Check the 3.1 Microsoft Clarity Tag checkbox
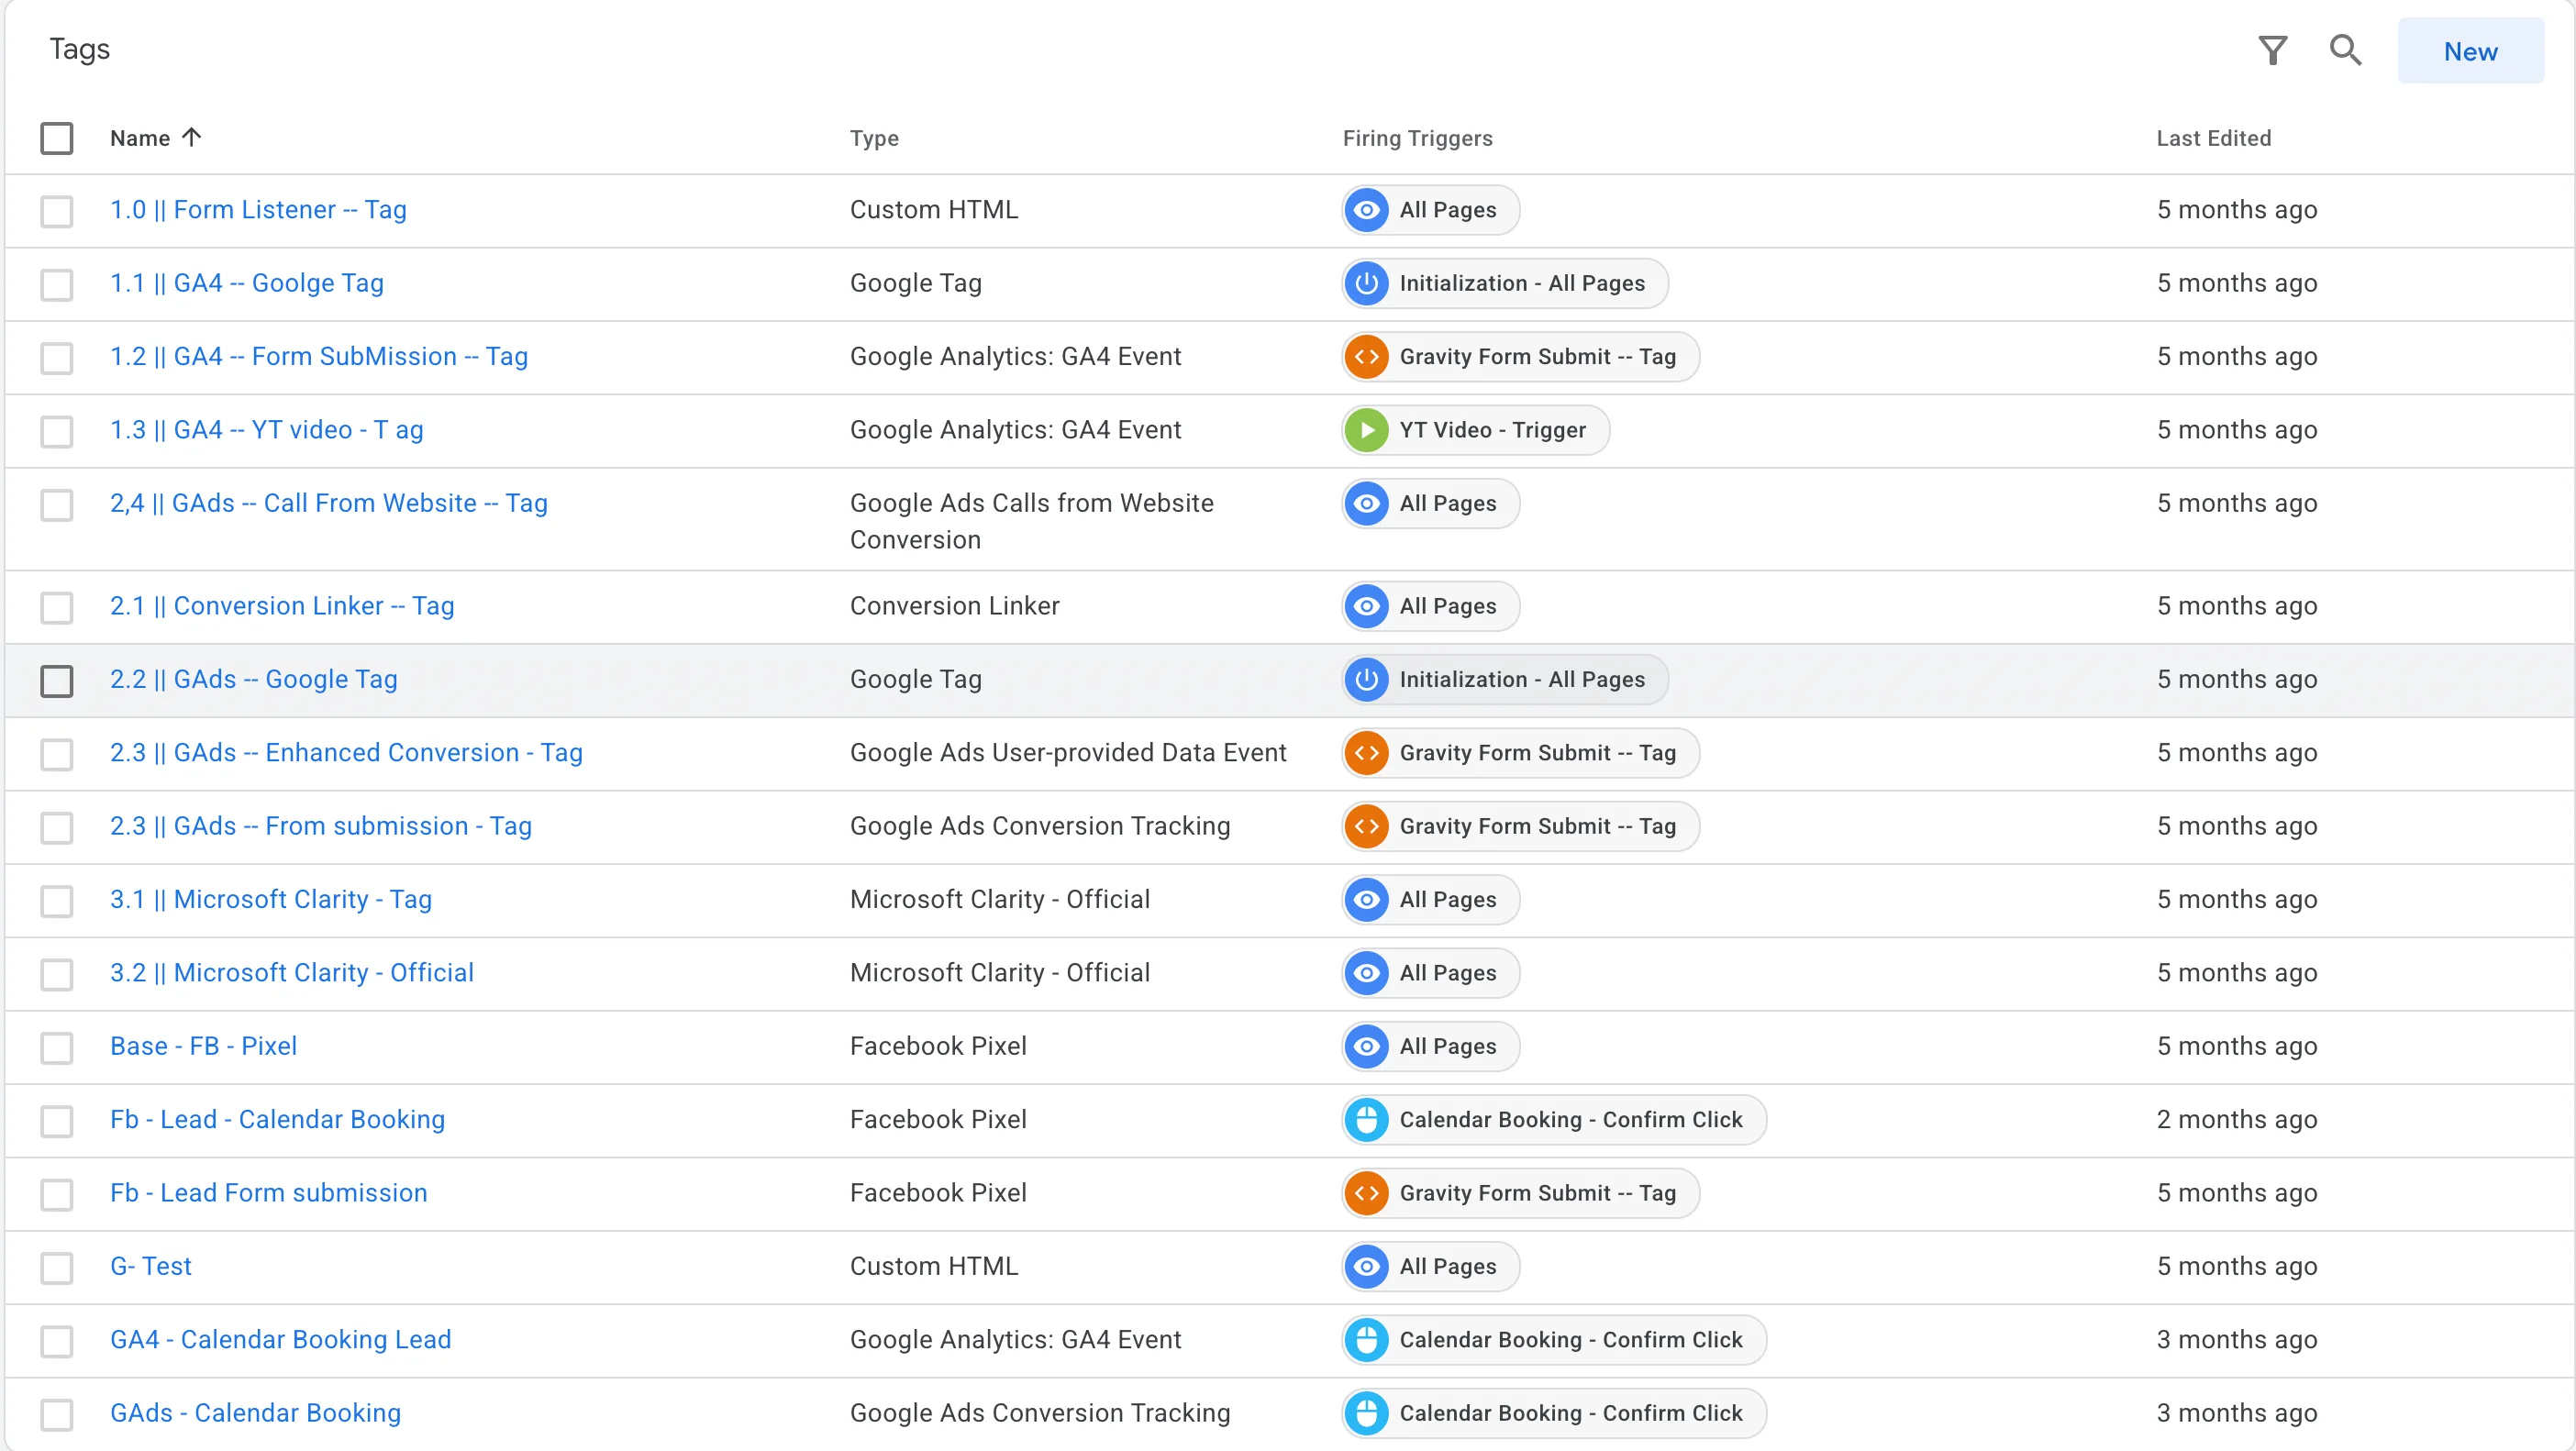The height and width of the screenshot is (1451, 2576). click(57, 900)
